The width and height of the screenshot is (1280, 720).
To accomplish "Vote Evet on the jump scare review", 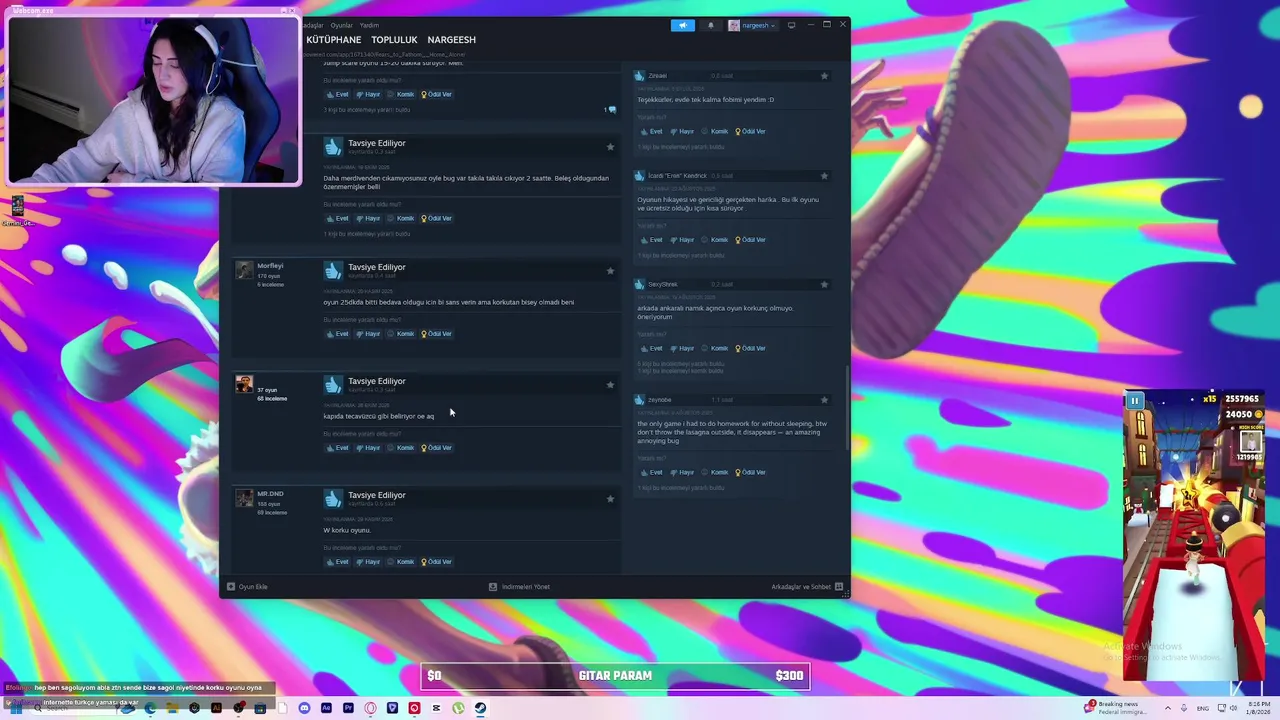I will tap(337, 94).
